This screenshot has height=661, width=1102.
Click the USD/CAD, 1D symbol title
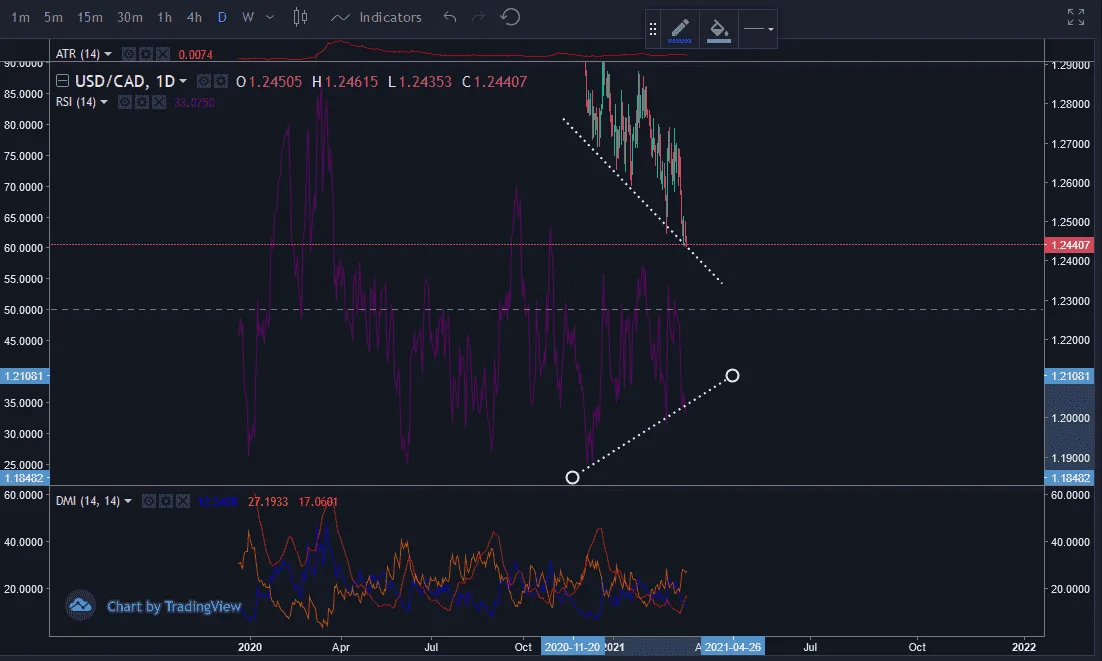tap(124, 81)
